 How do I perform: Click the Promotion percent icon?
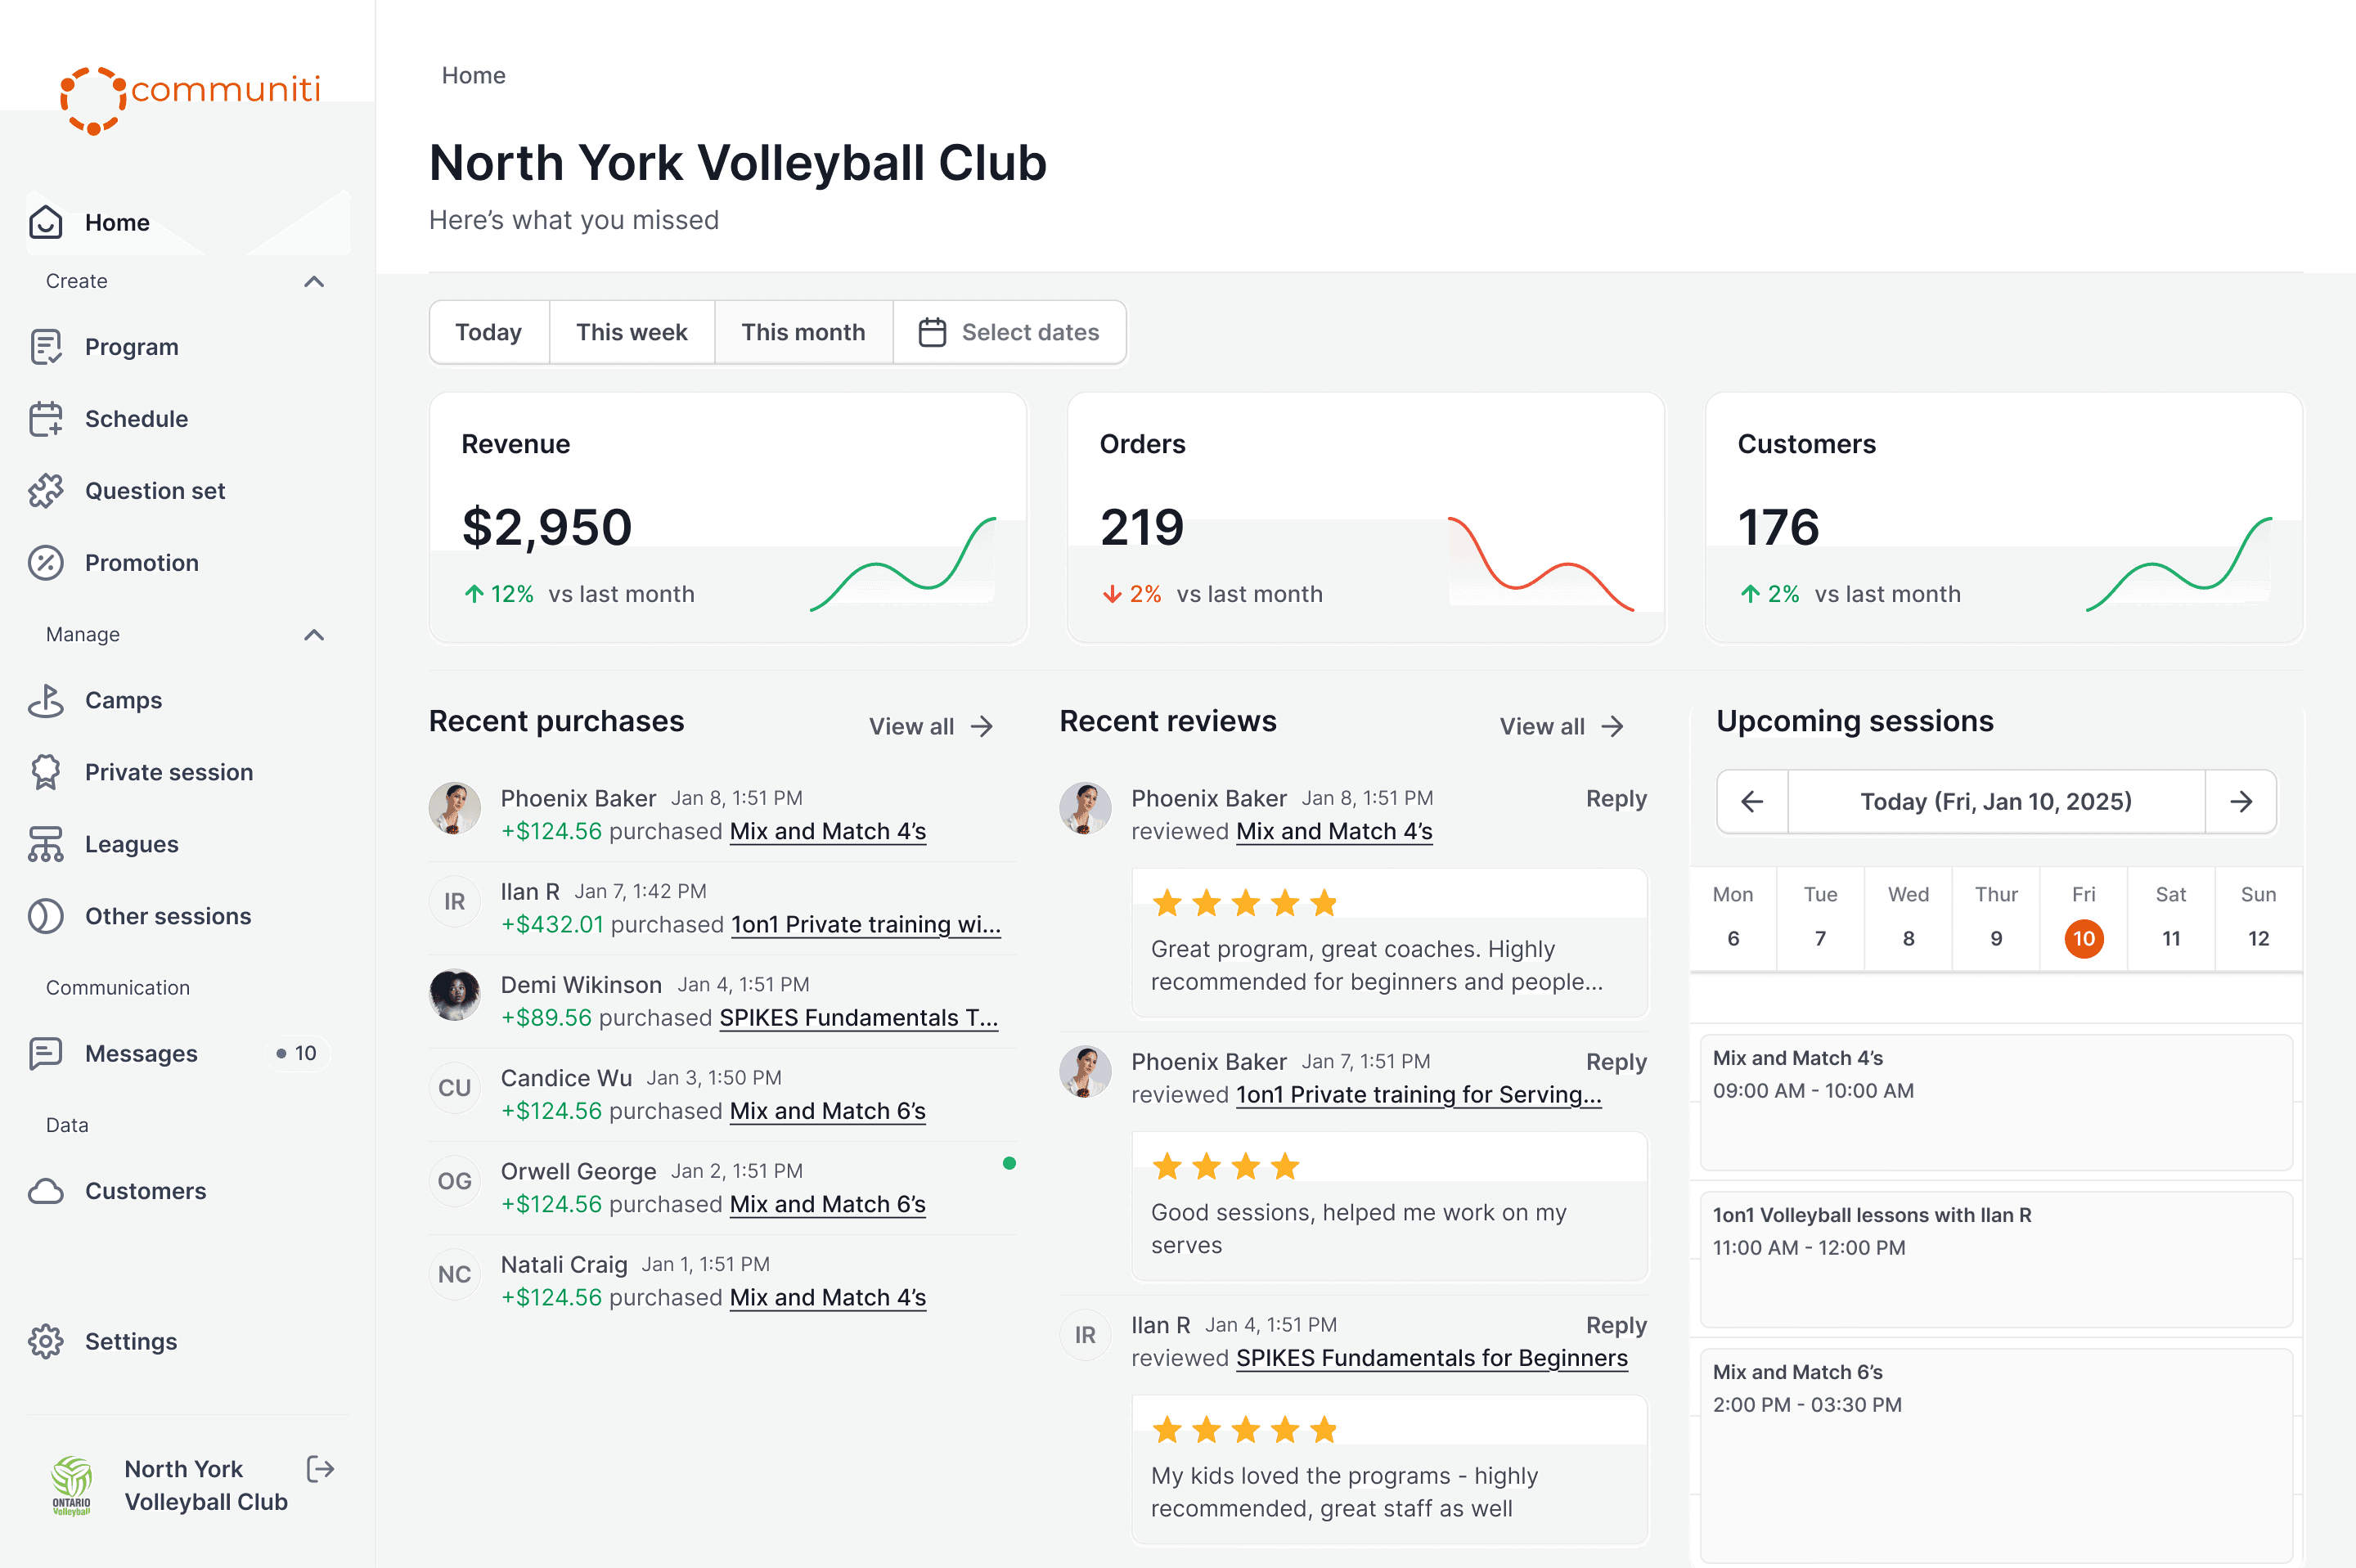(x=46, y=563)
